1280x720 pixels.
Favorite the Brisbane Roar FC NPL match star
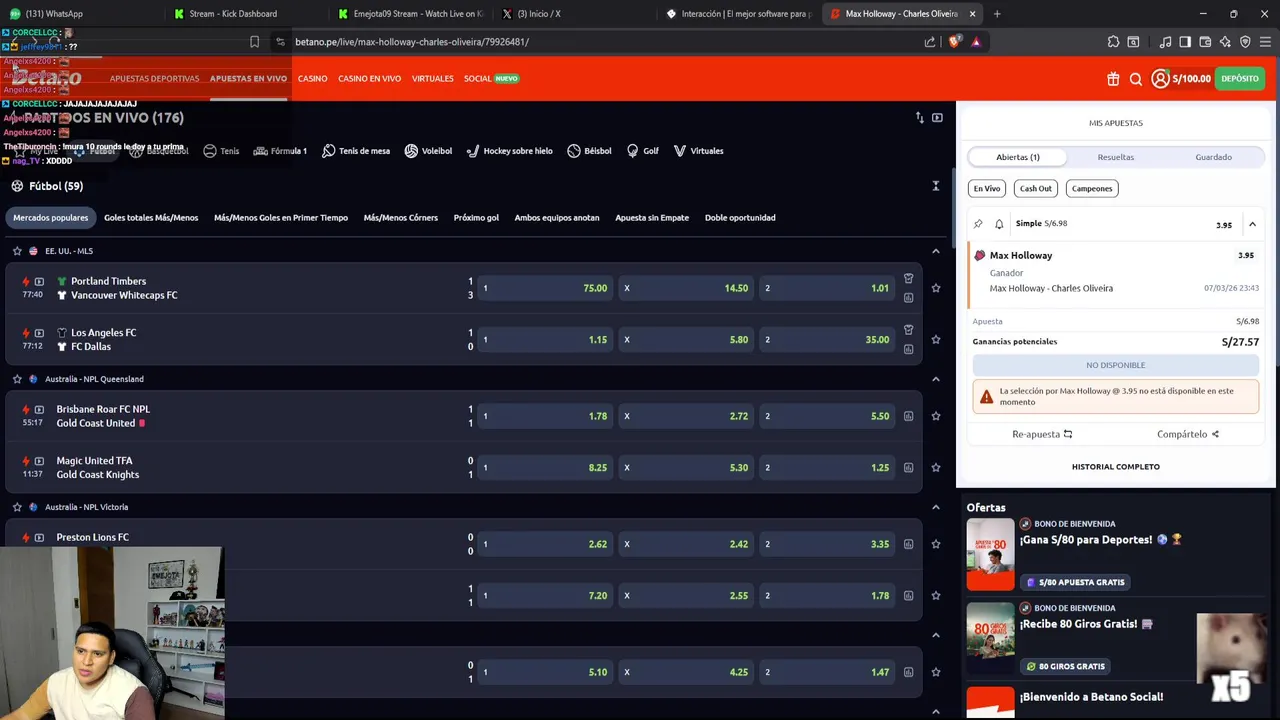pos(936,416)
